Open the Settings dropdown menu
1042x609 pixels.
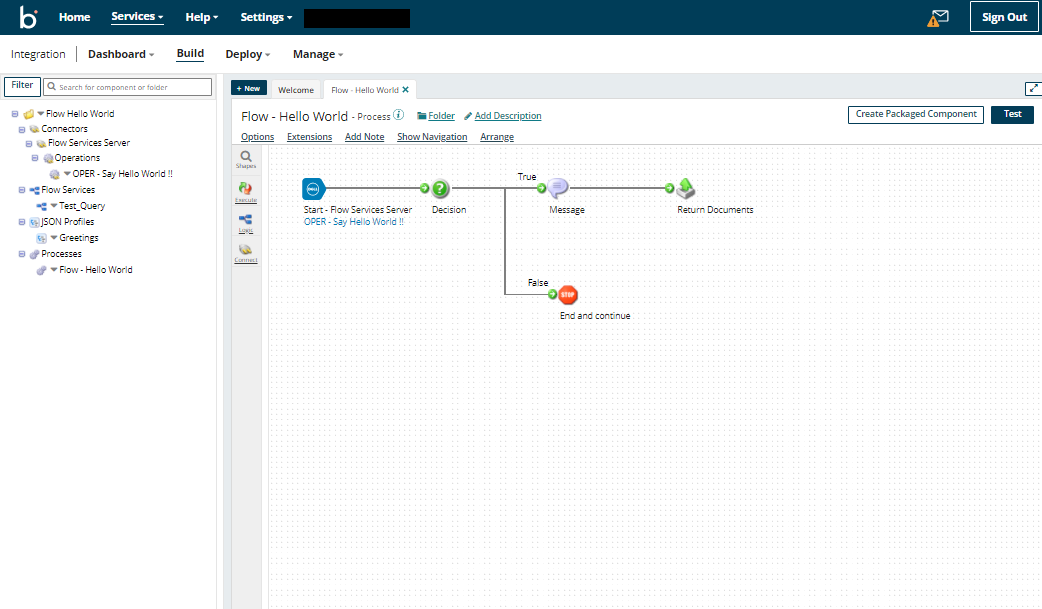click(x=266, y=17)
